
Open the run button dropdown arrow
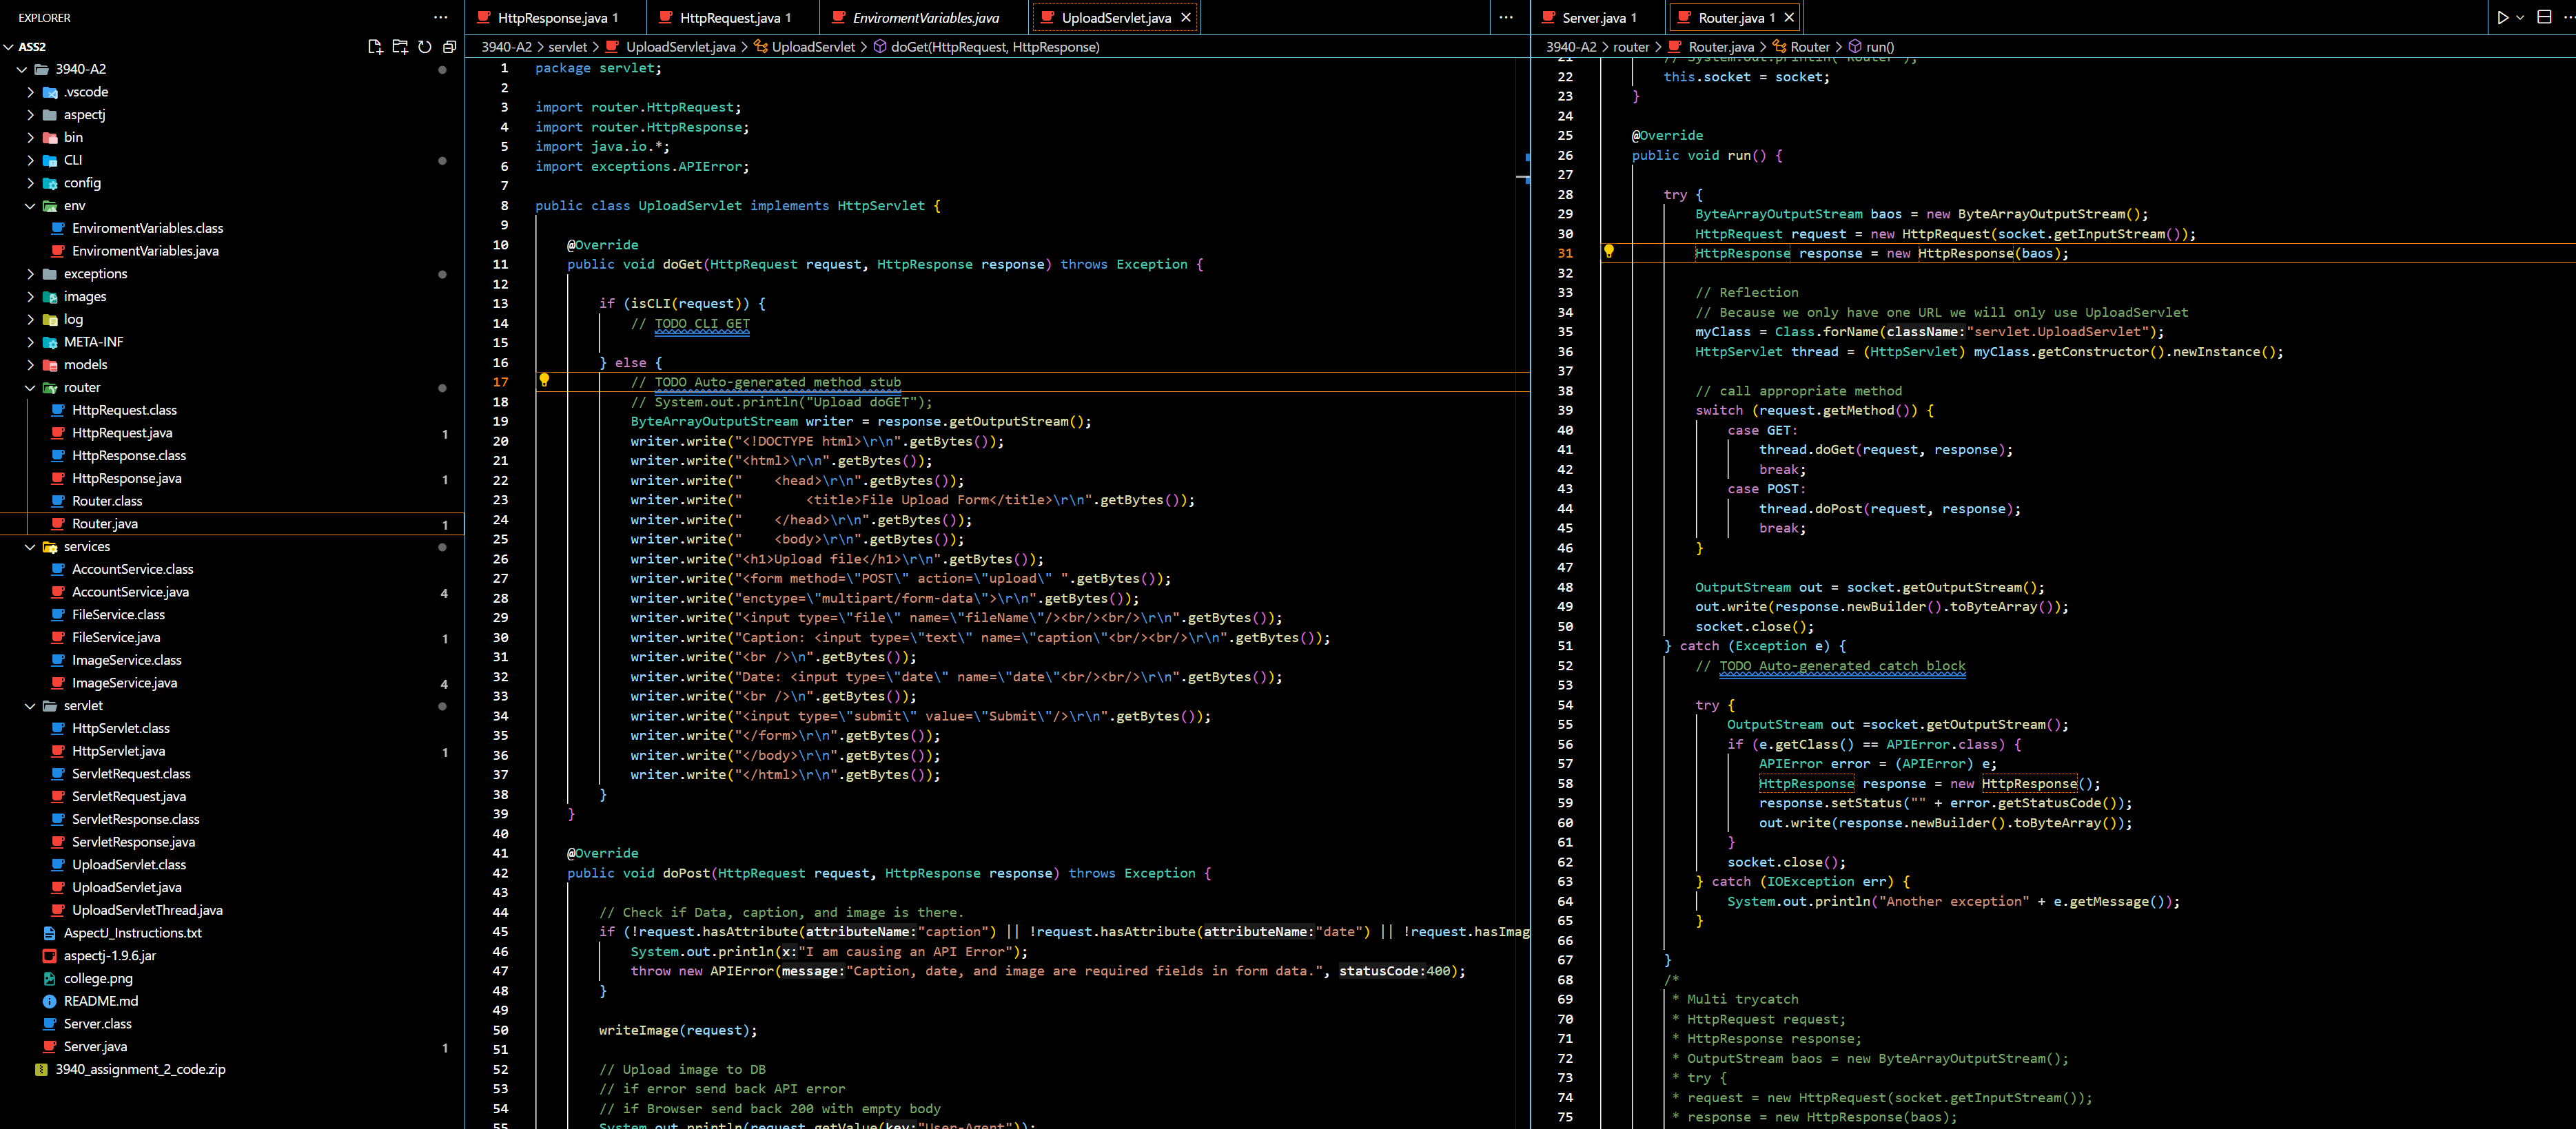[2520, 17]
